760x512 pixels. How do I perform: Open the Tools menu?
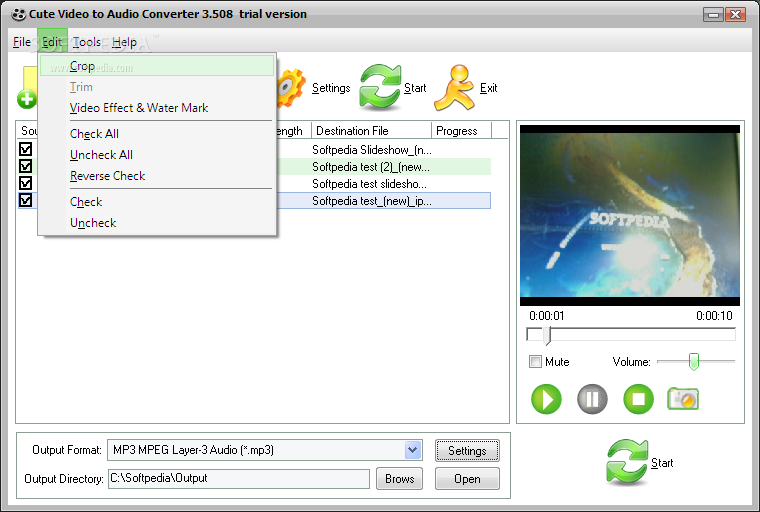[87, 42]
